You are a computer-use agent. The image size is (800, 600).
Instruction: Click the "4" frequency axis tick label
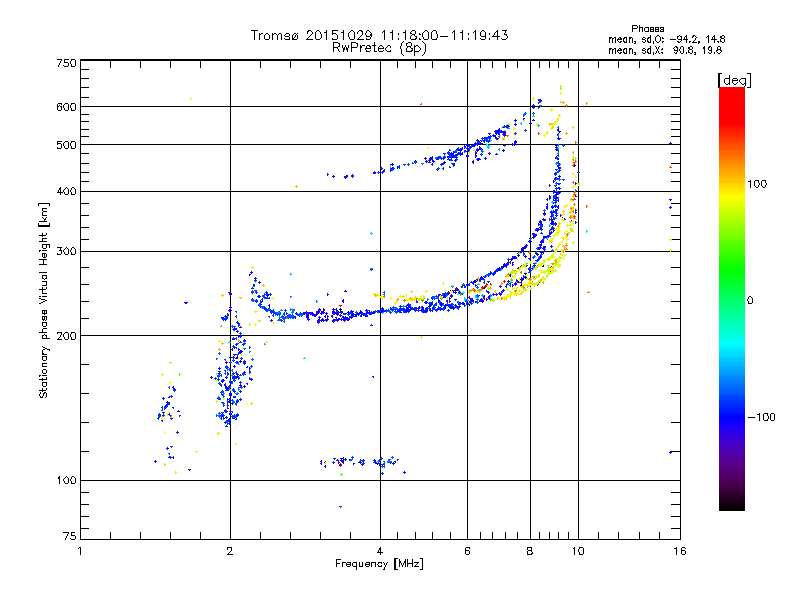coord(380,551)
